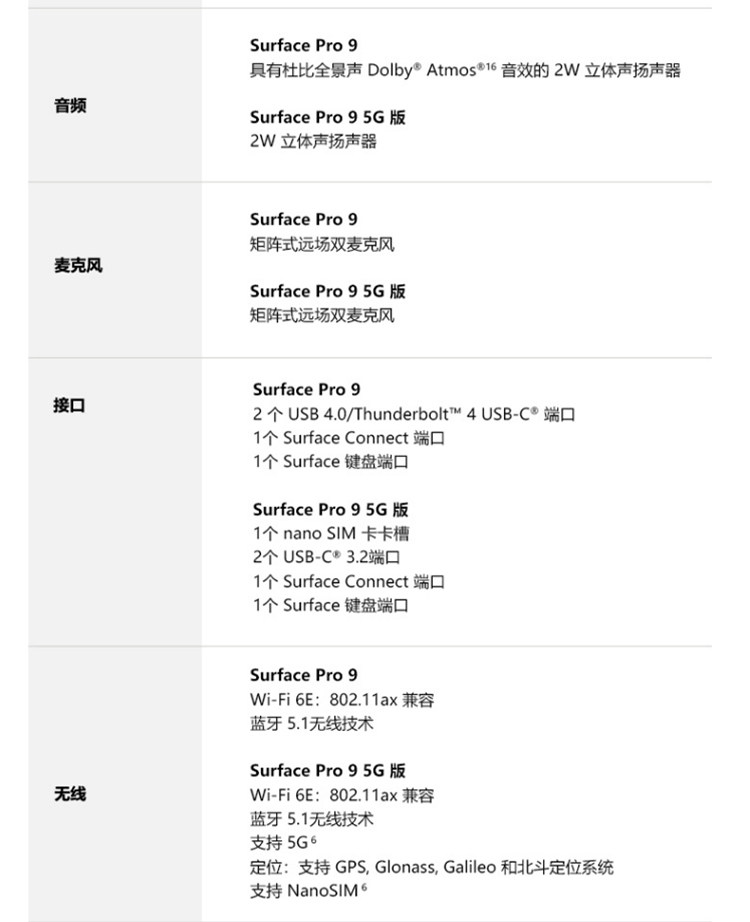
Task: Click Surface Pro 9 5G 版 heading under 音频
Action: 328,118
